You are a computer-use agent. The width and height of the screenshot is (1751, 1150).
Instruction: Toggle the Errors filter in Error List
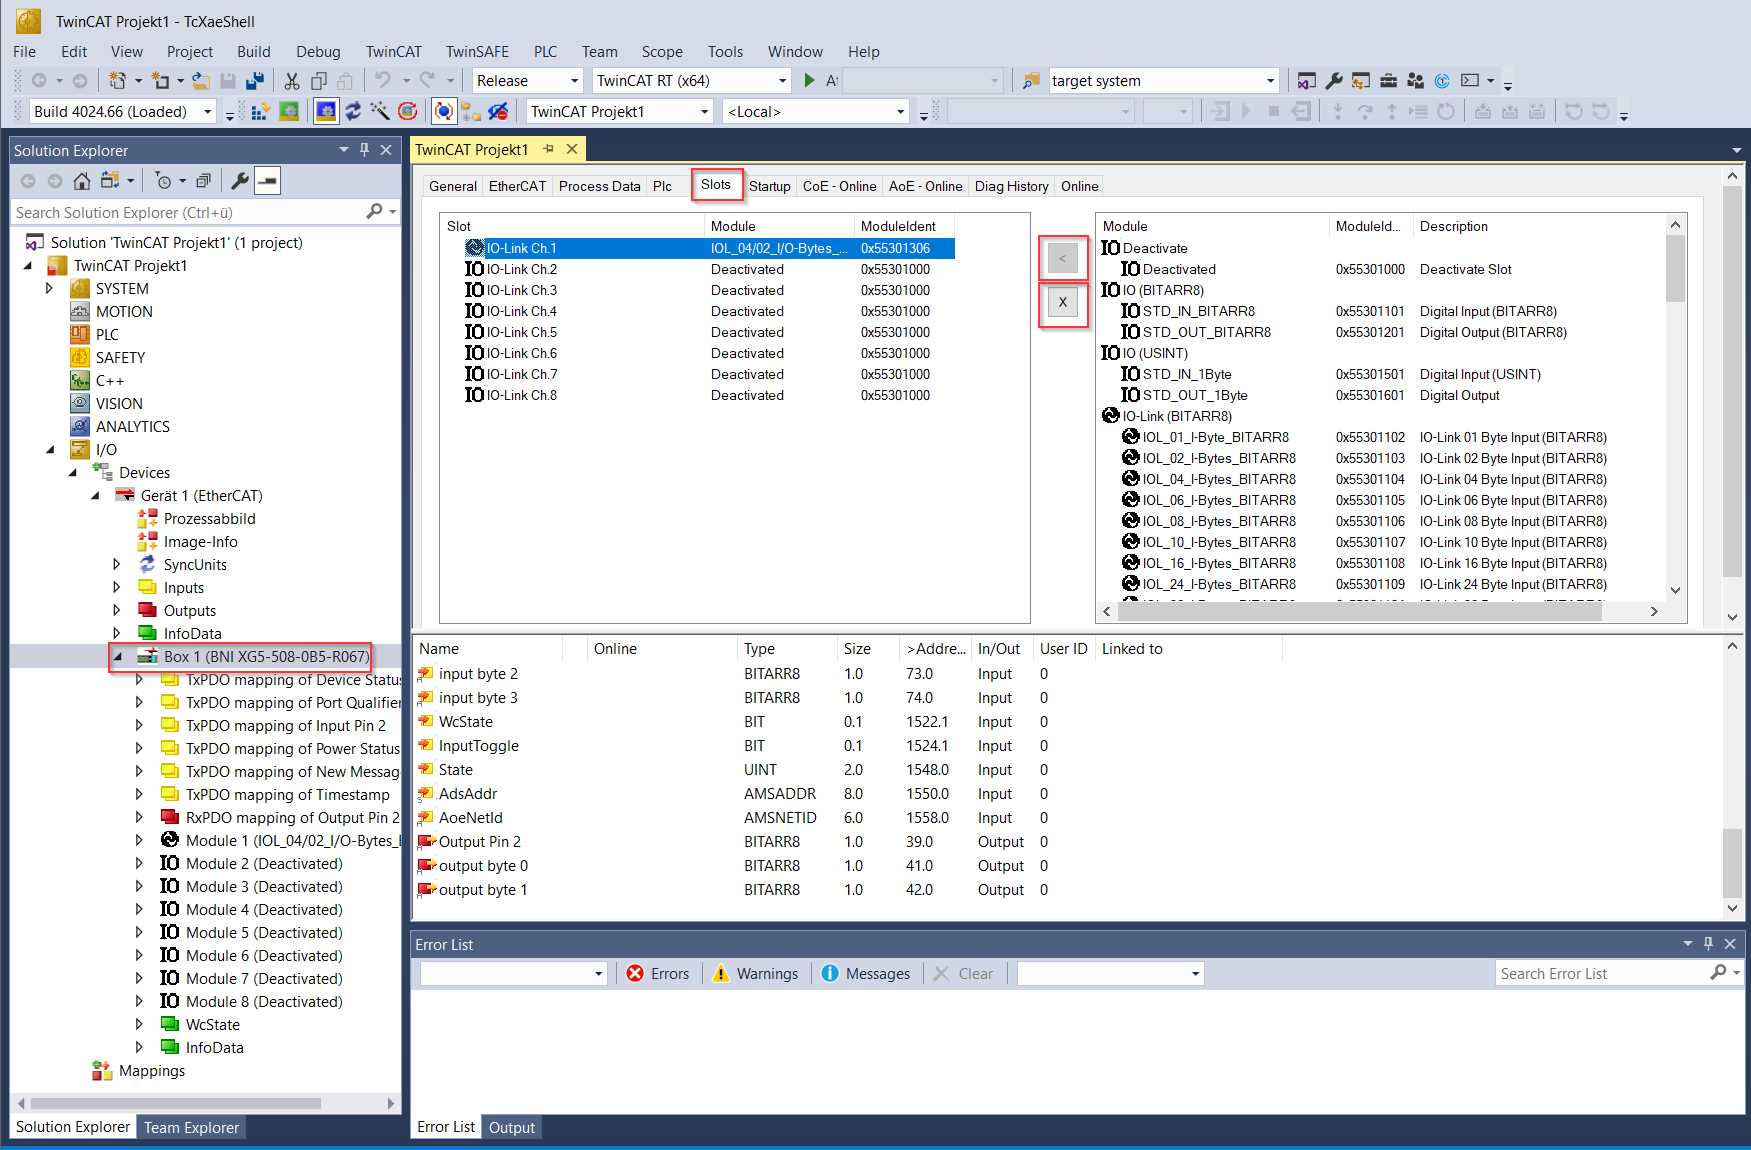658,974
